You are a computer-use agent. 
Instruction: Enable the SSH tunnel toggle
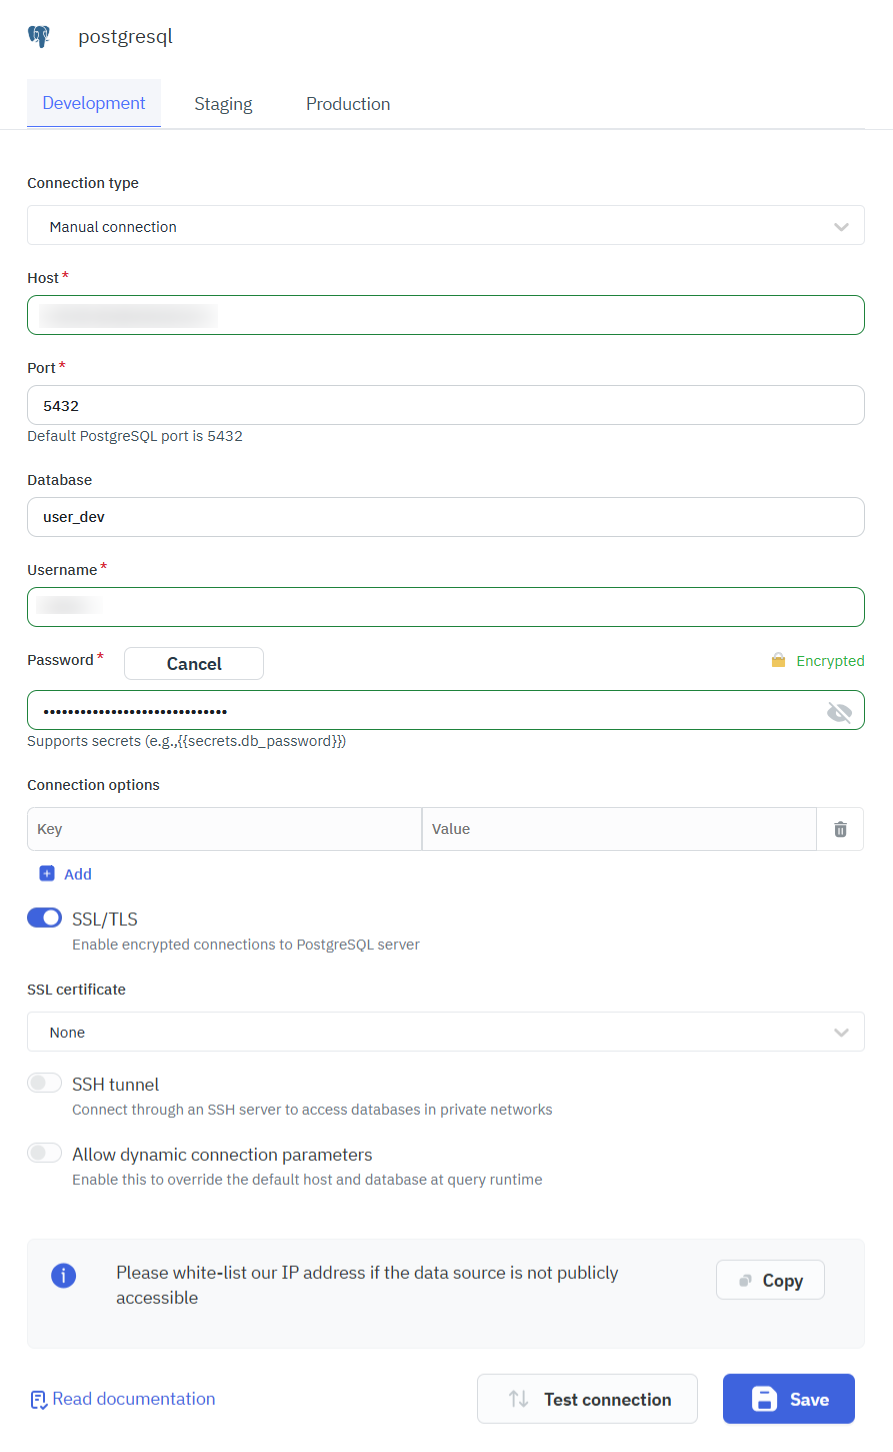click(x=45, y=1083)
